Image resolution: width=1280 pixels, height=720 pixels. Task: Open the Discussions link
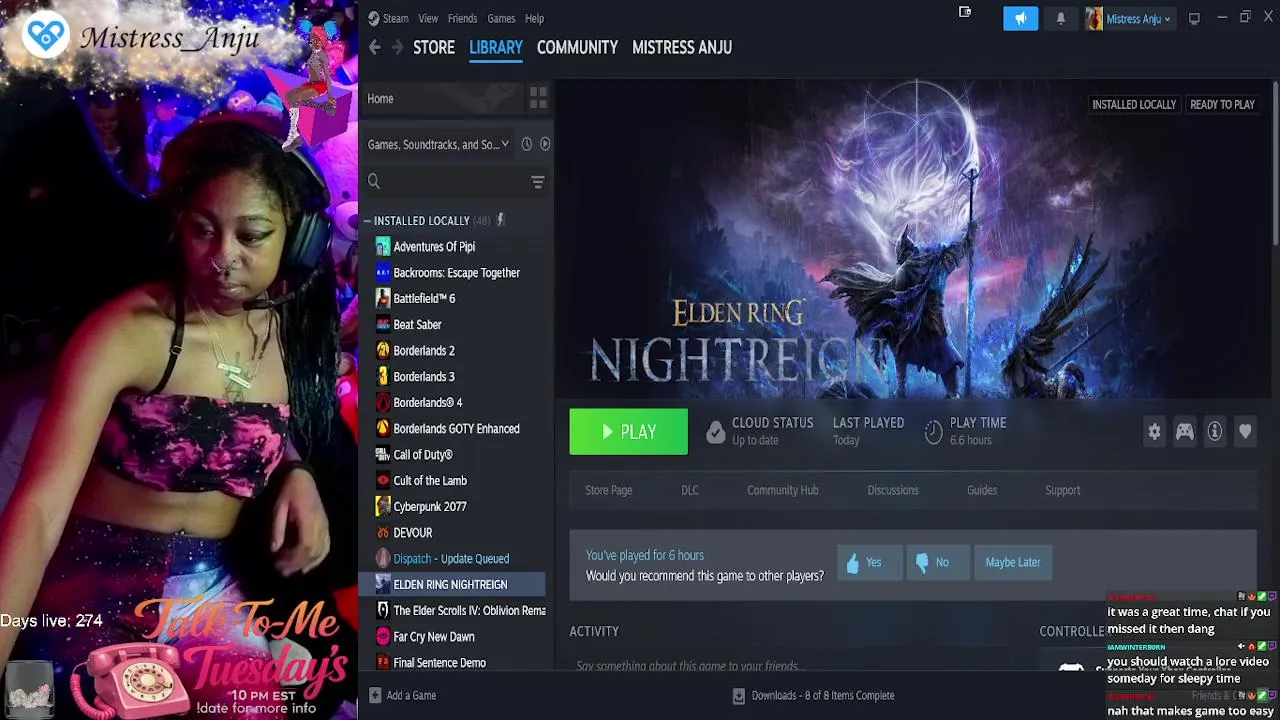[x=893, y=490]
